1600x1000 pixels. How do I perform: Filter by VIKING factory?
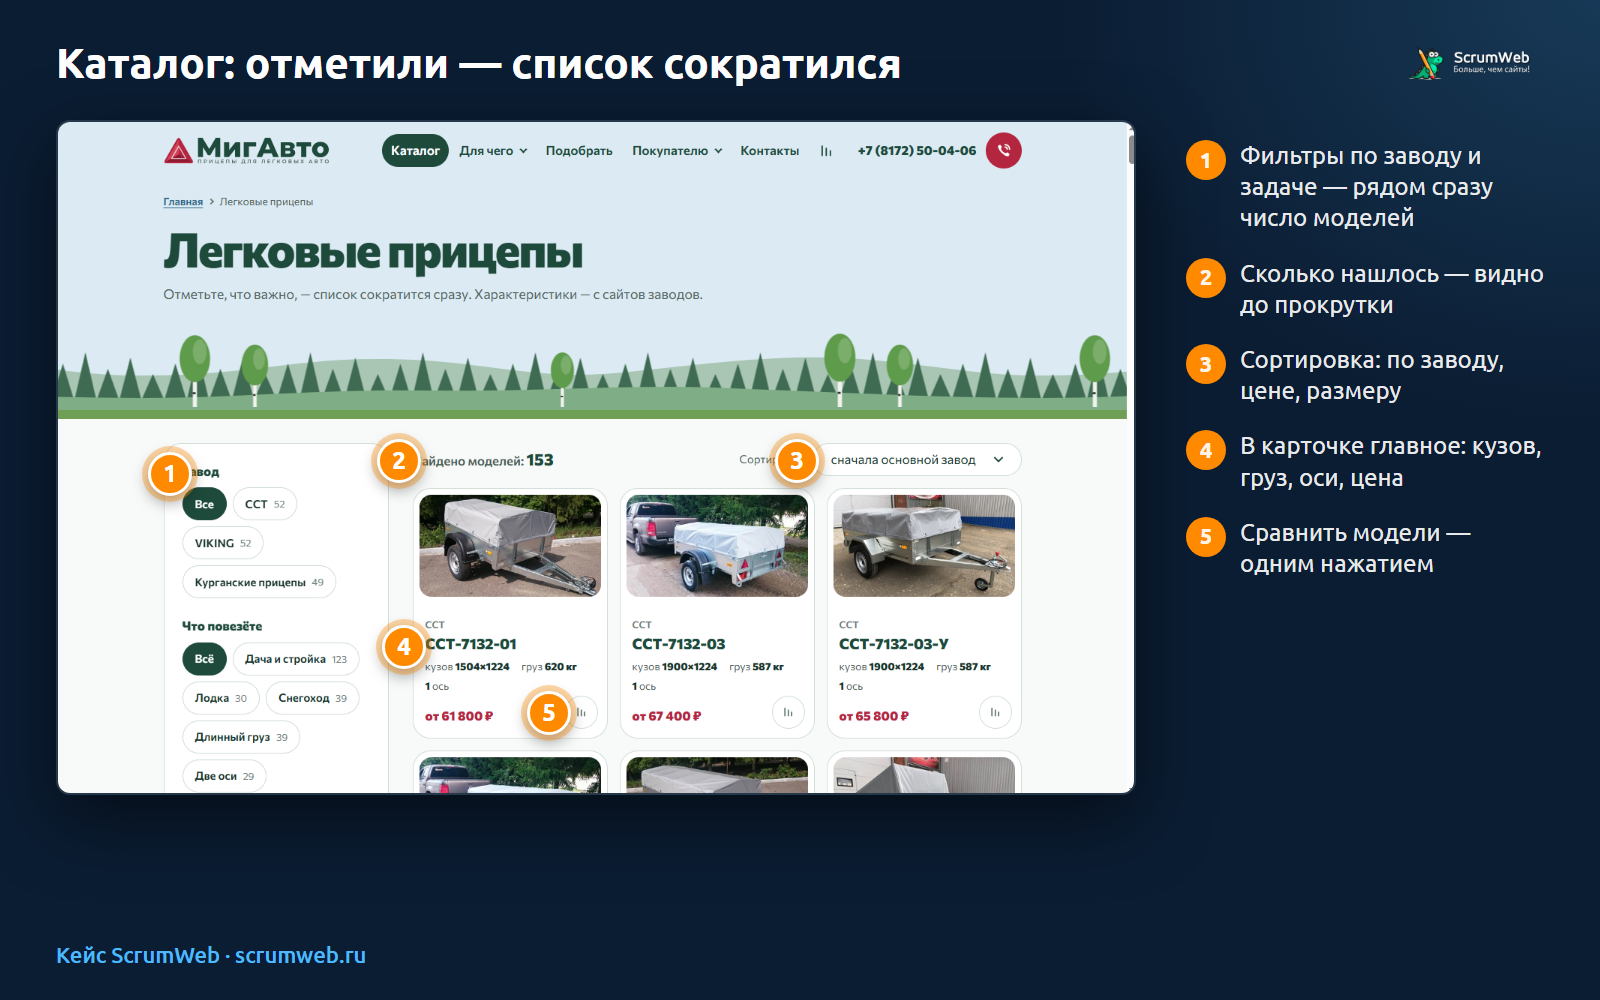click(x=223, y=543)
